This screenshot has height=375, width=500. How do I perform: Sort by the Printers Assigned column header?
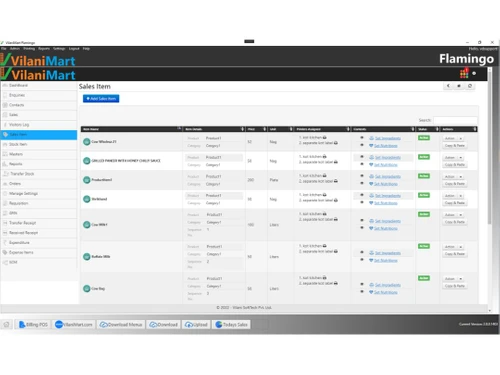pos(322,129)
